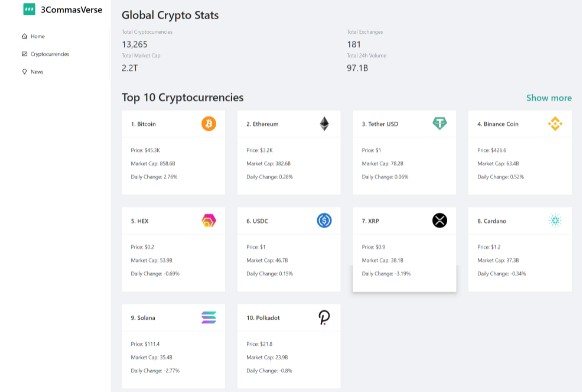Select the 9. Solana card
Viewport: 582px width, 392px height.
(x=173, y=346)
